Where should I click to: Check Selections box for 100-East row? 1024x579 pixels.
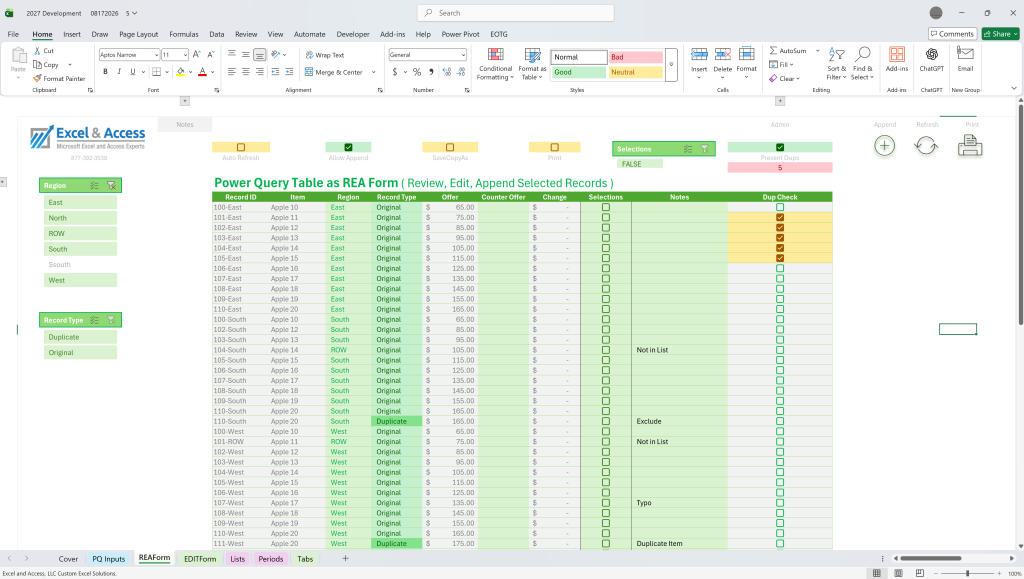point(605,208)
